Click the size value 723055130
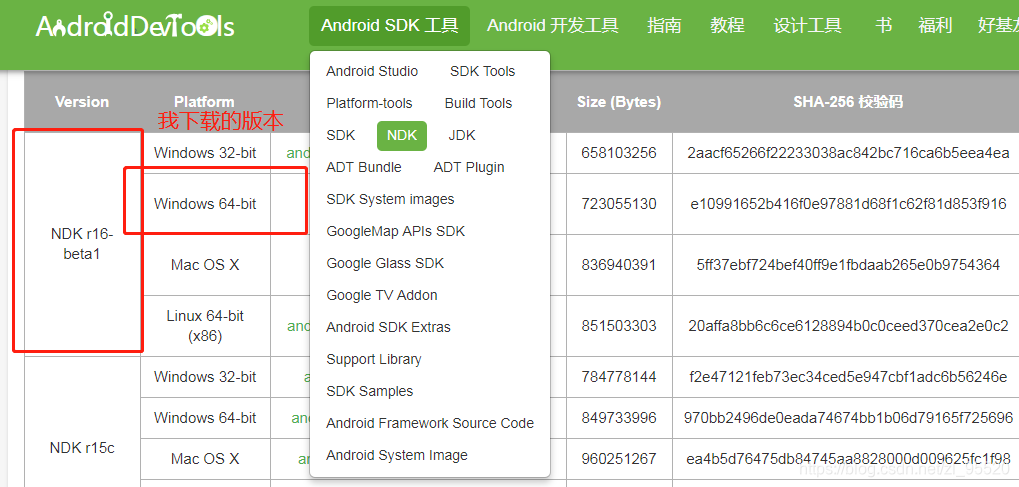Viewport: 1019px width, 487px height. coord(619,204)
